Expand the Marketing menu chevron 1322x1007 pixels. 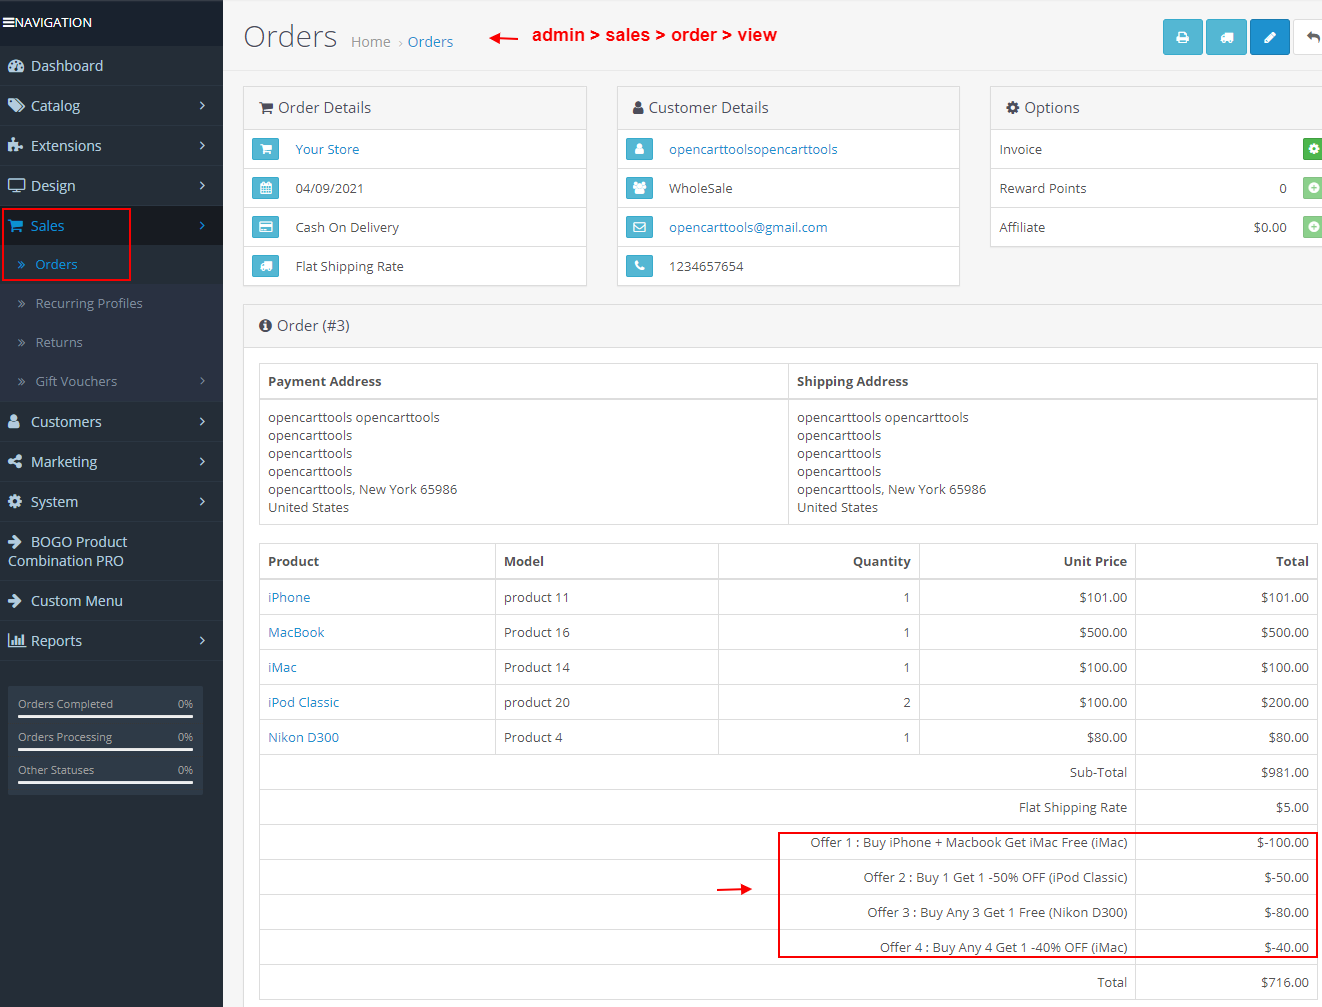tap(202, 462)
